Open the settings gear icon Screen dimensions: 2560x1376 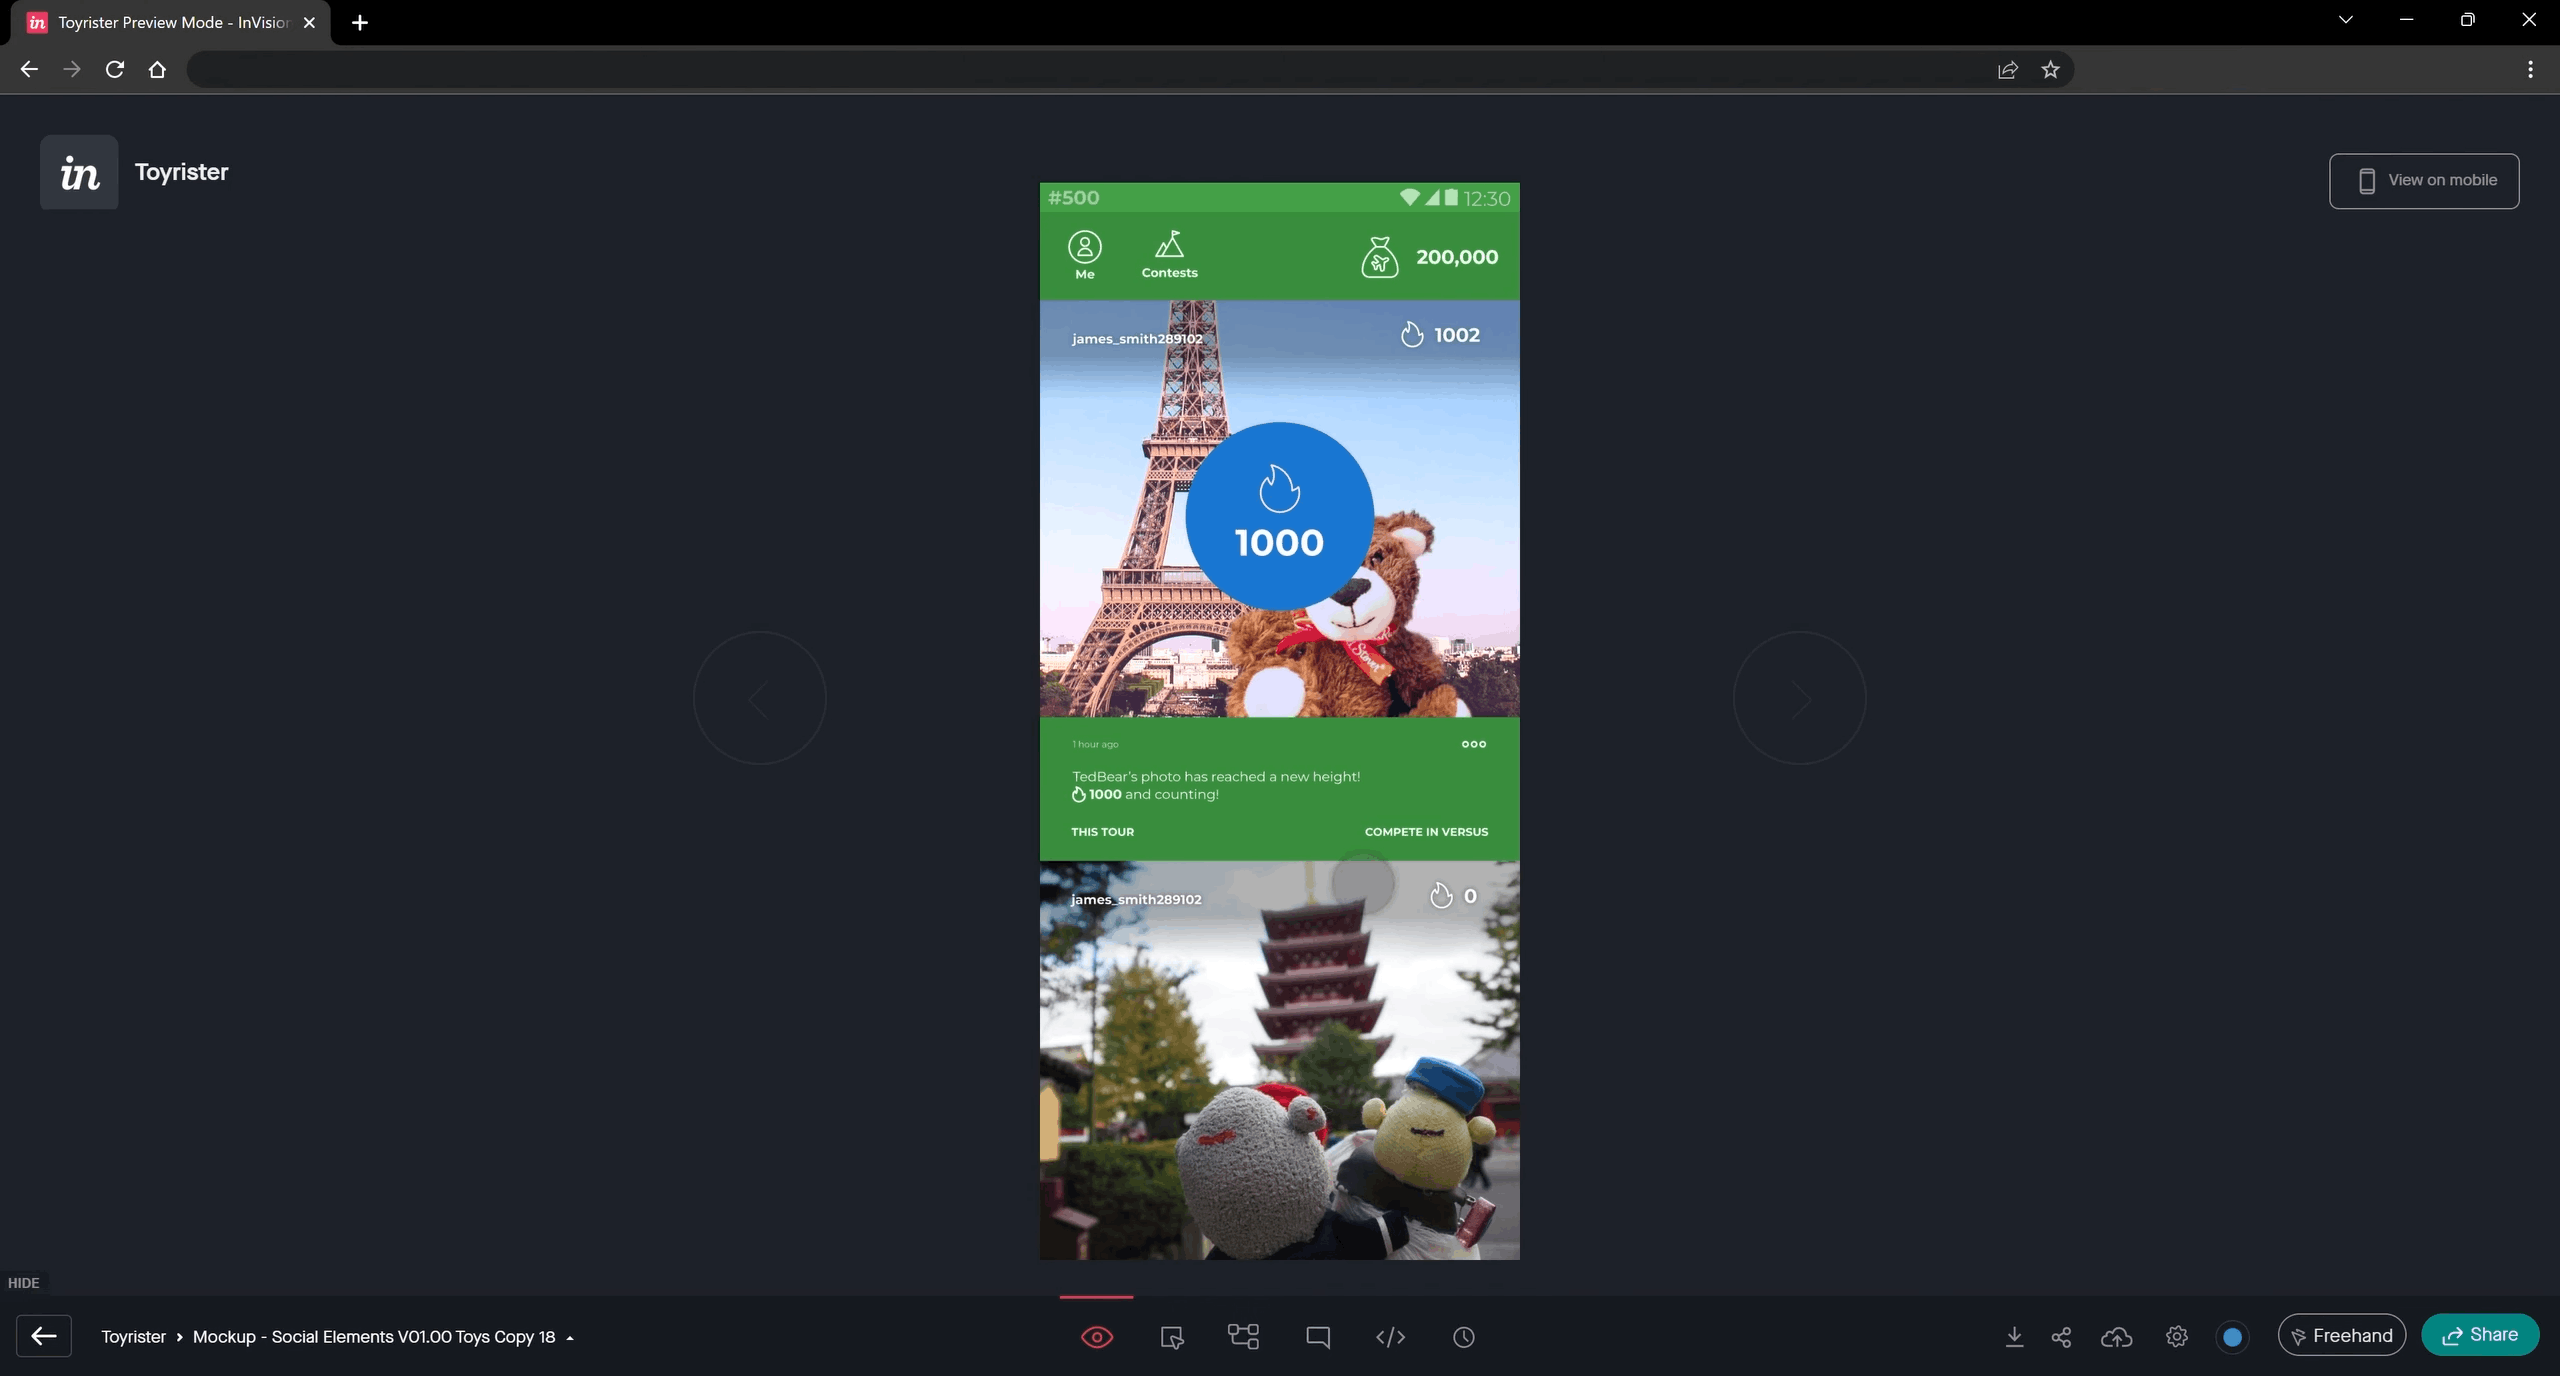point(2177,1337)
